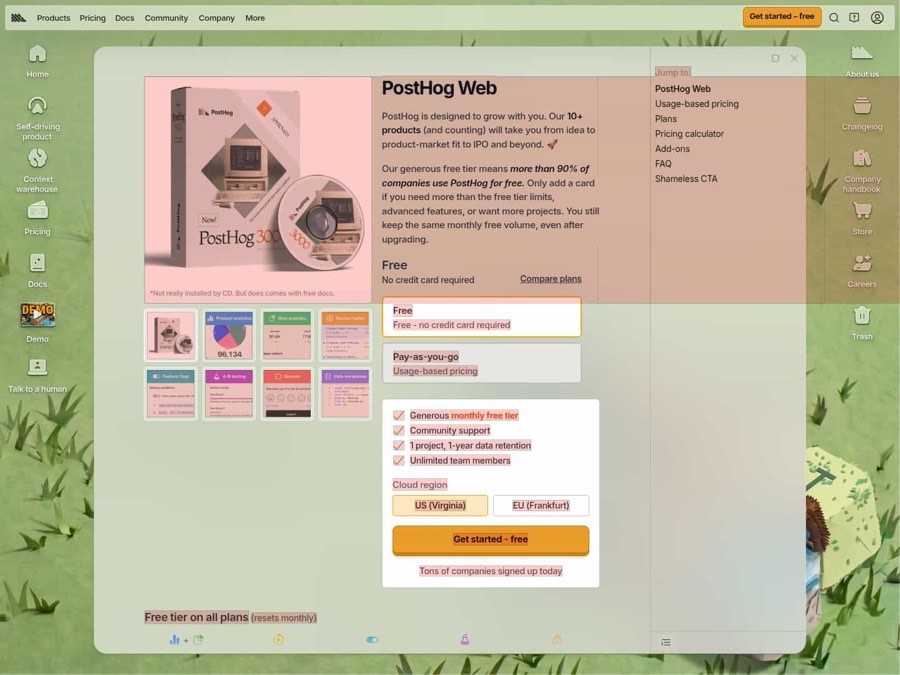Viewport: 900px width, 675px height.
Task: Jump to the Shameless CTA section
Action: [686, 179]
